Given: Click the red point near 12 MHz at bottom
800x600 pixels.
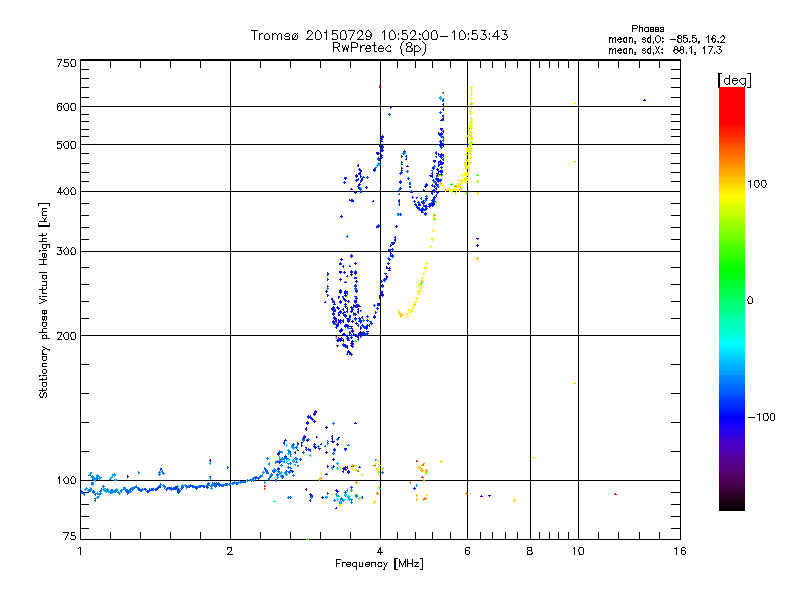Looking at the screenshot, I should [615, 494].
